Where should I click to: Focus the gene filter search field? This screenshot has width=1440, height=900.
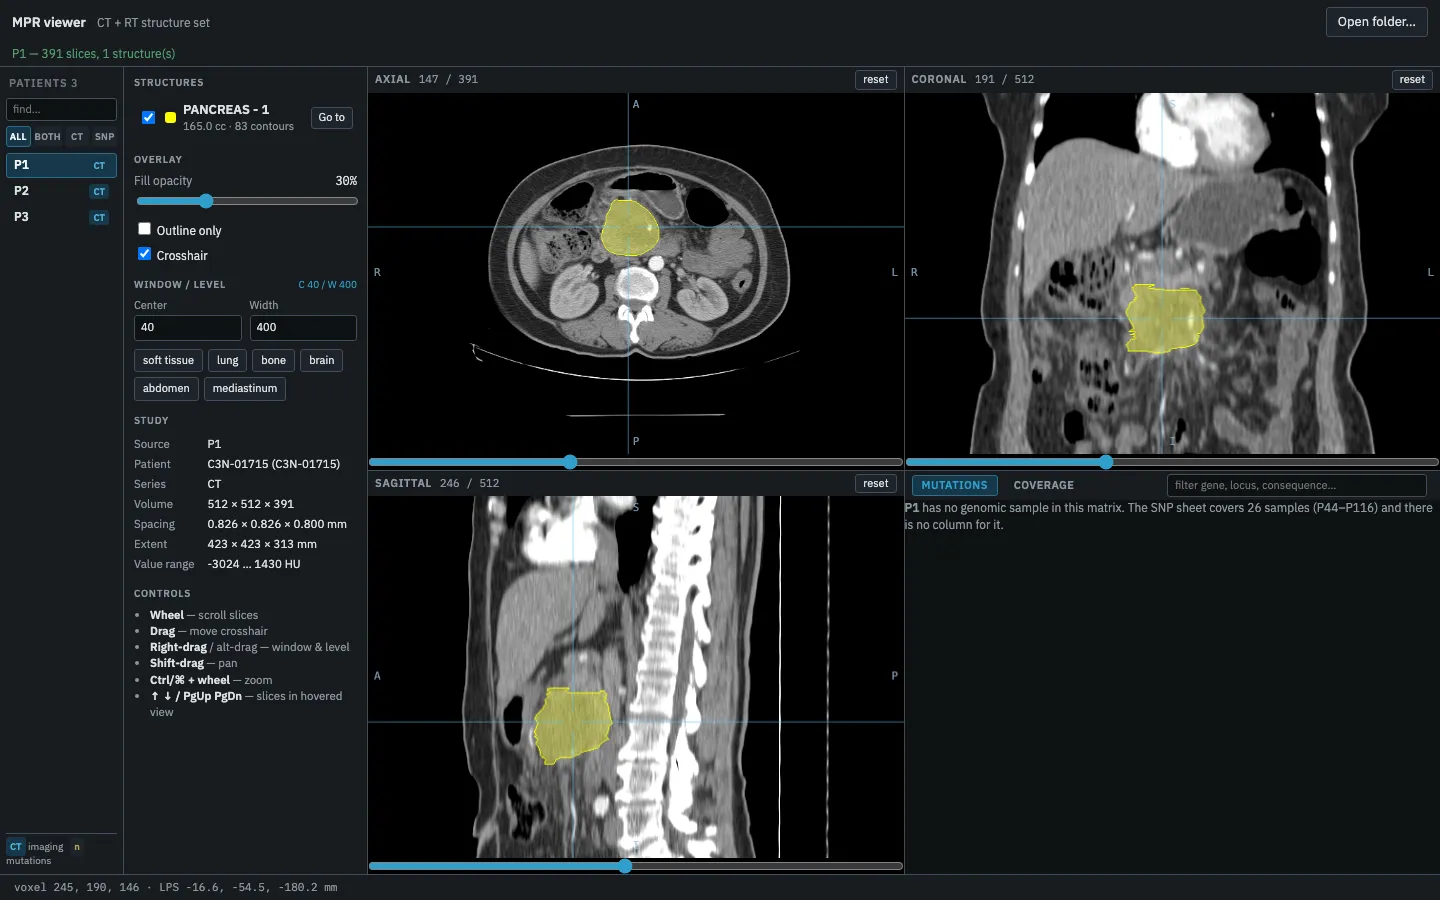coord(1297,486)
